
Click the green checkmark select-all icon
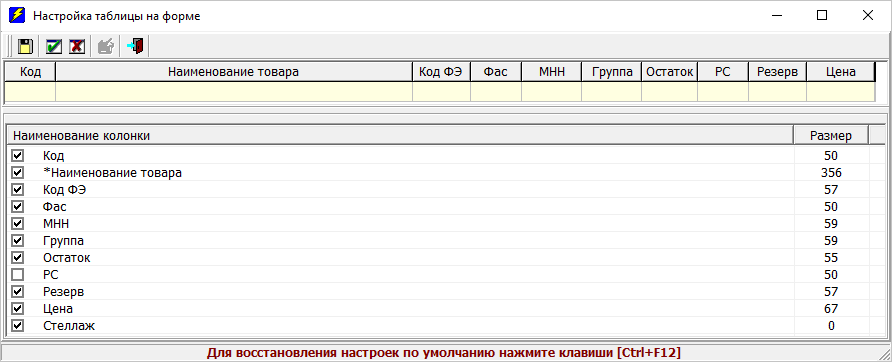(x=54, y=46)
